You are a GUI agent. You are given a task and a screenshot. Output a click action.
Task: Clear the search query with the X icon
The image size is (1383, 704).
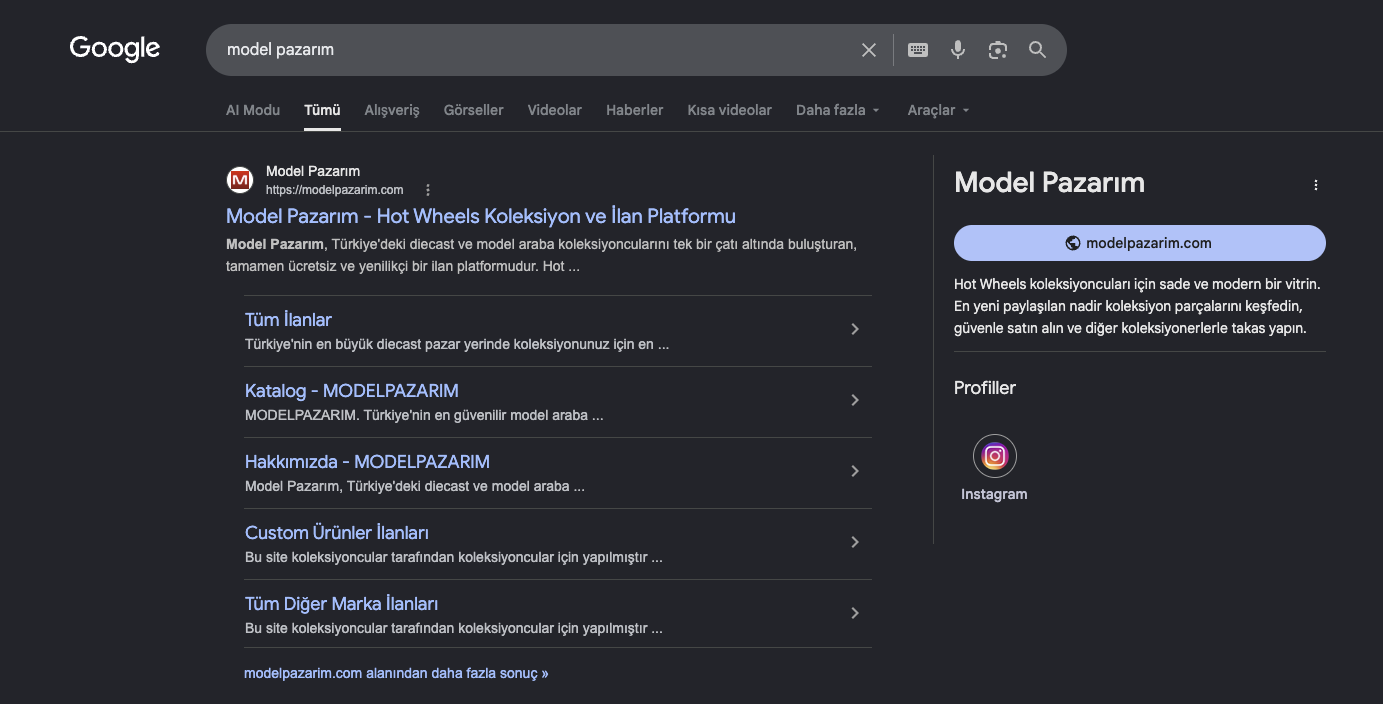click(869, 50)
